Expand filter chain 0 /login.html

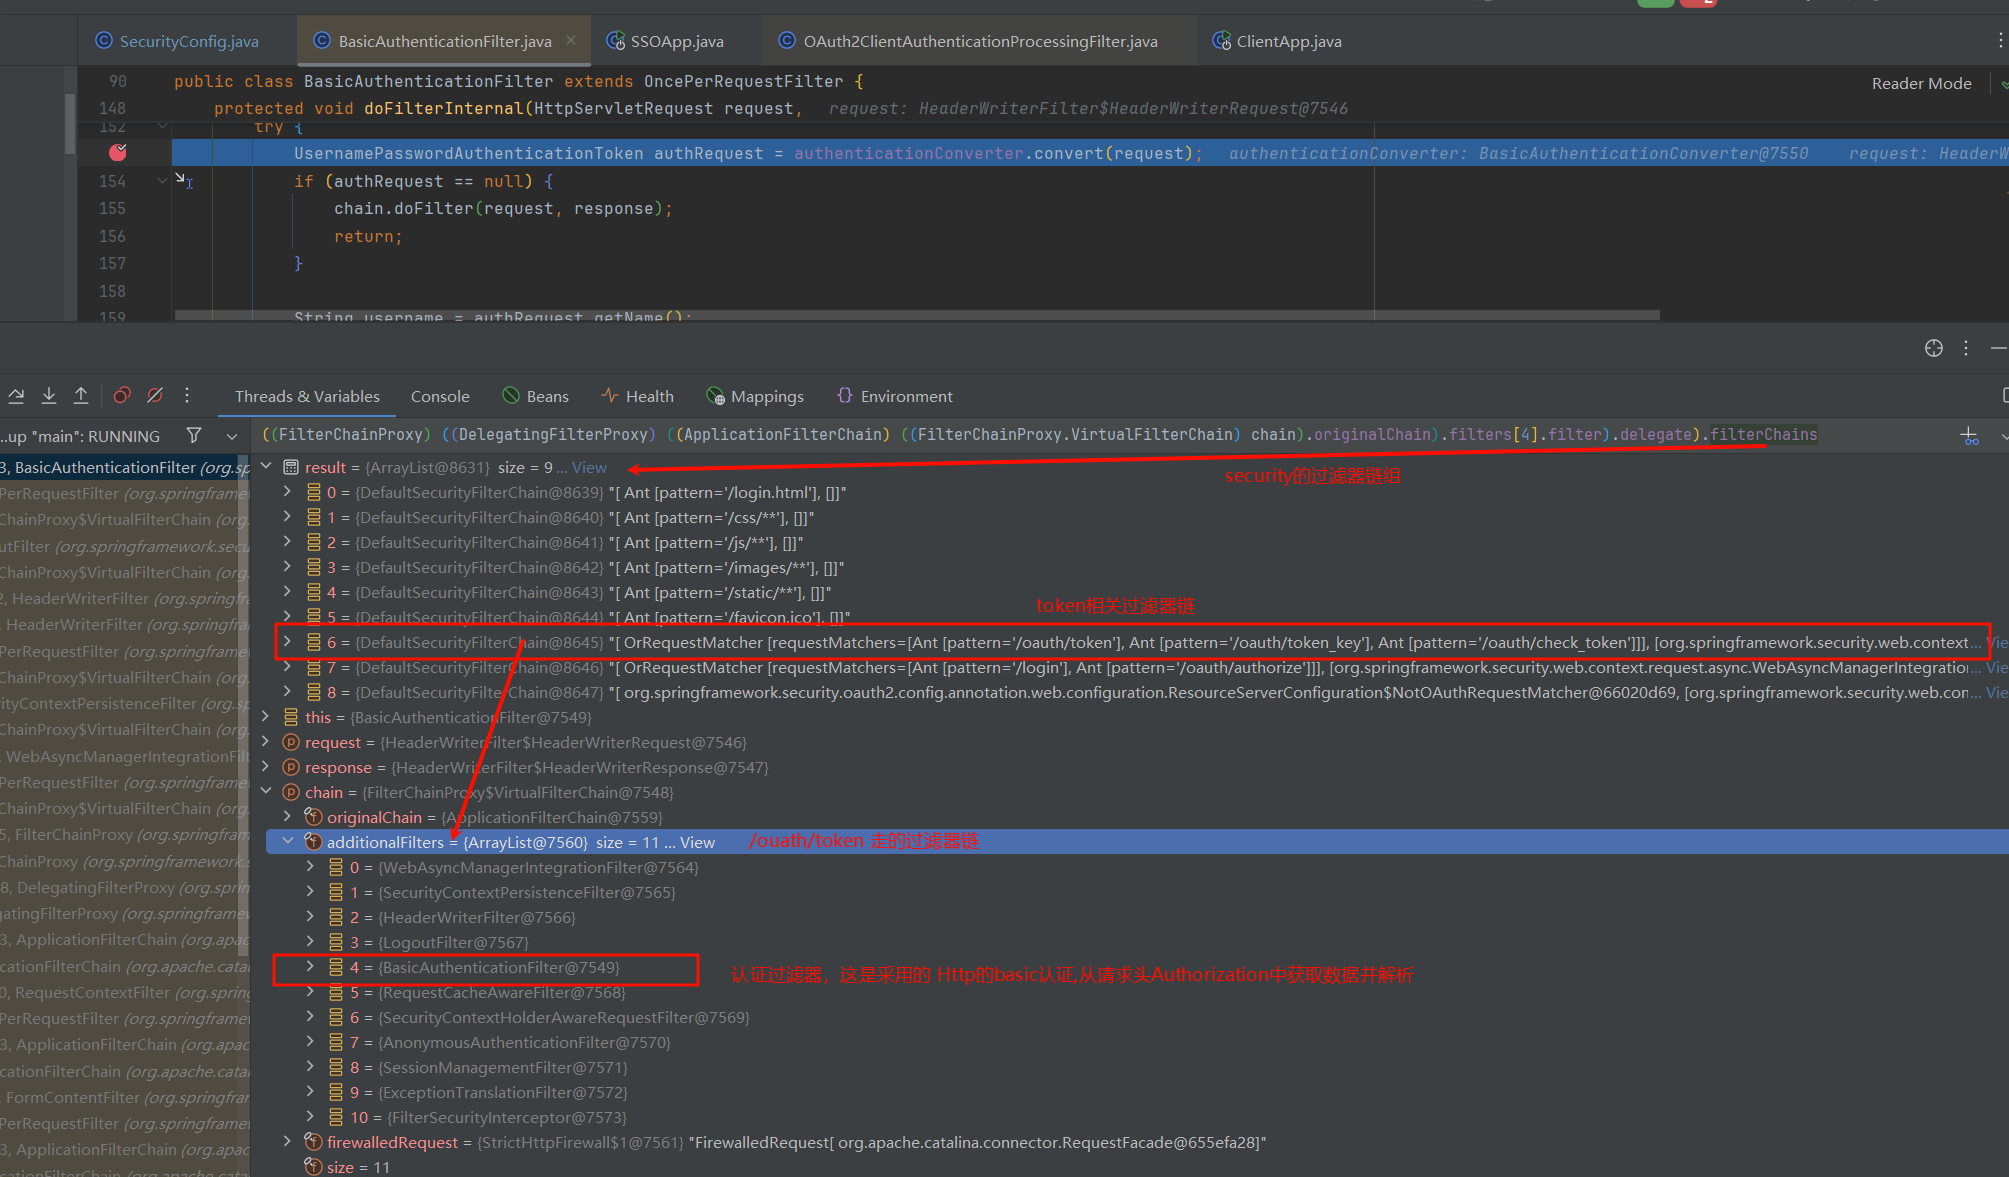pyautogui.click(x=288, y=492)
